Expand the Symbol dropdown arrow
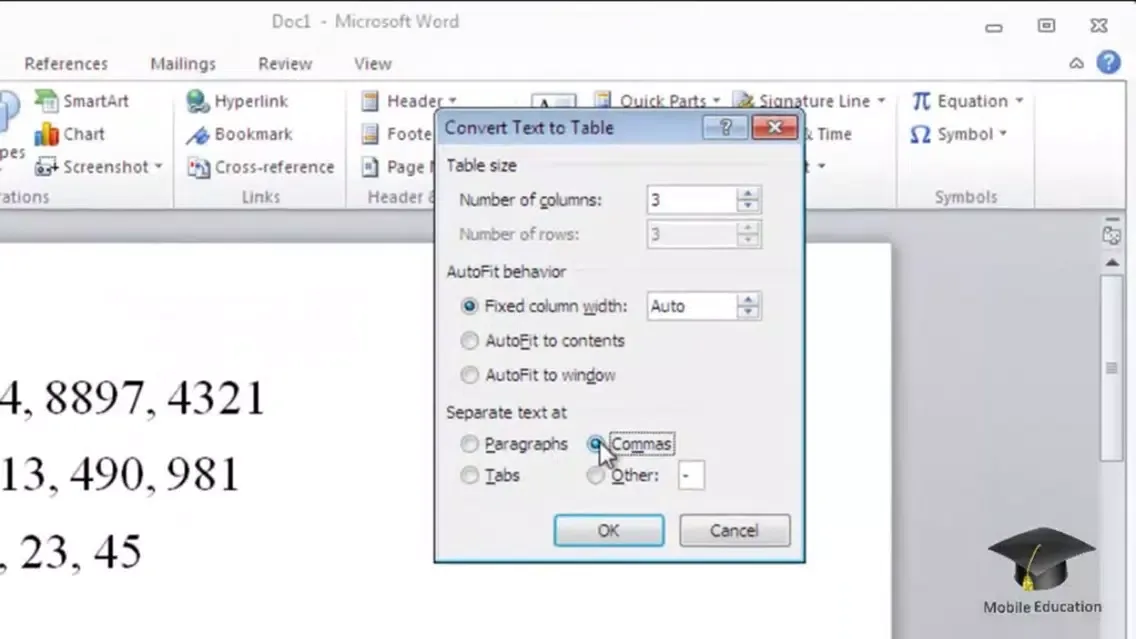The image size is (1136, 639). 1003,133
